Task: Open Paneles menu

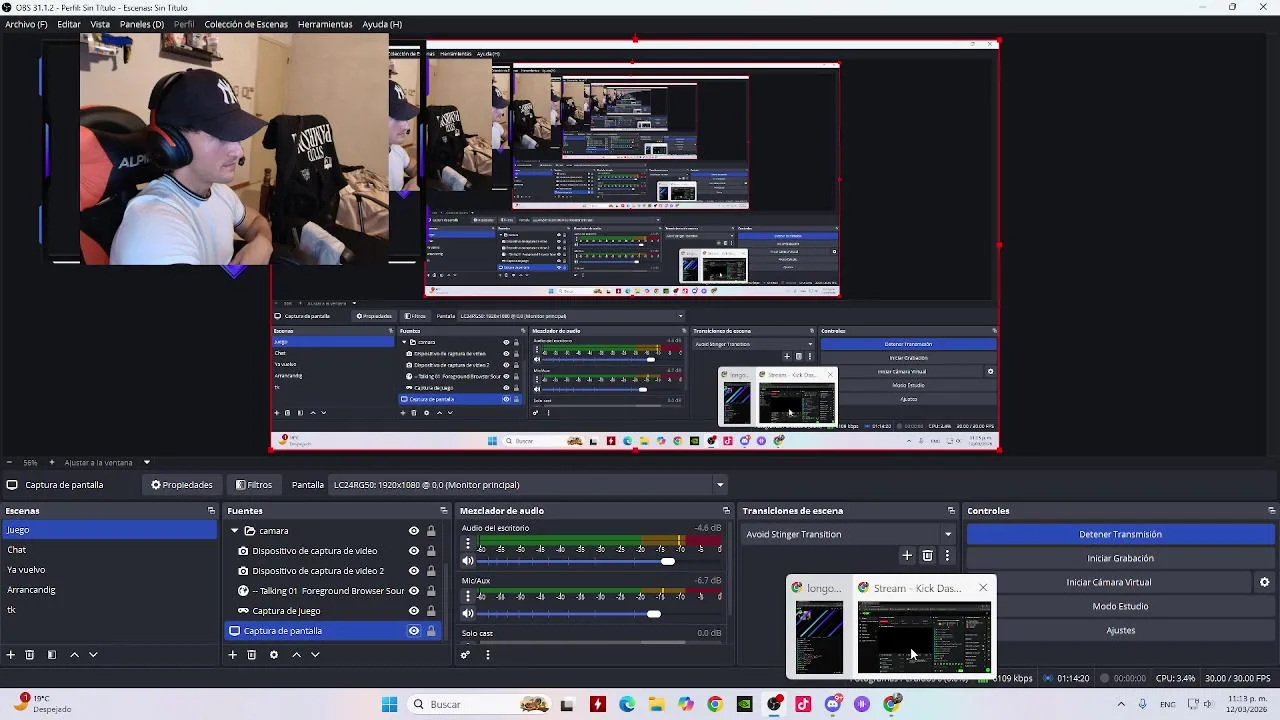Action: pyautogui.click(x=142, y=24)
